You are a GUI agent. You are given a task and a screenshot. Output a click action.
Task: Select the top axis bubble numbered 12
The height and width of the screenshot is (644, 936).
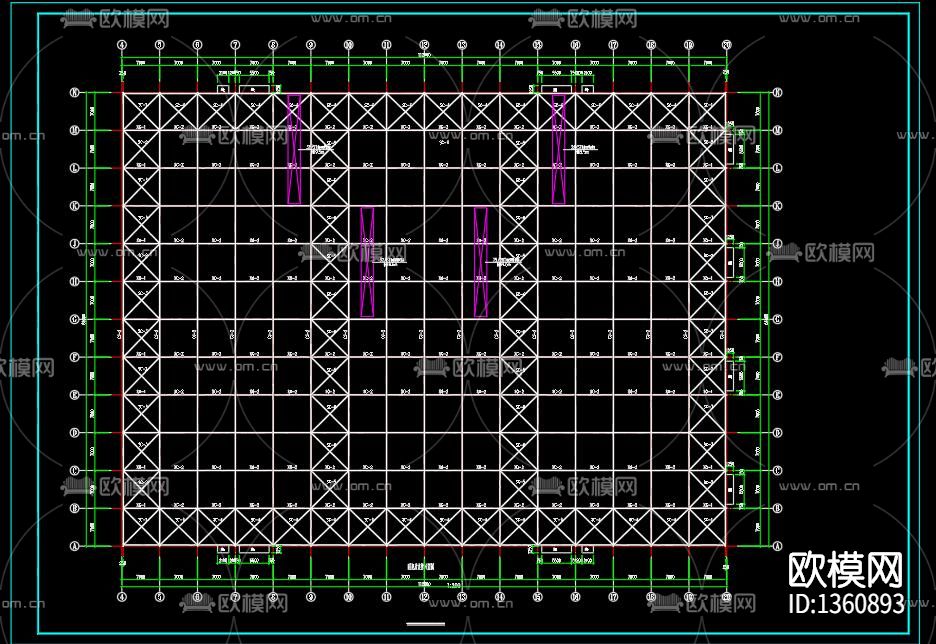(x=424, y=45)
